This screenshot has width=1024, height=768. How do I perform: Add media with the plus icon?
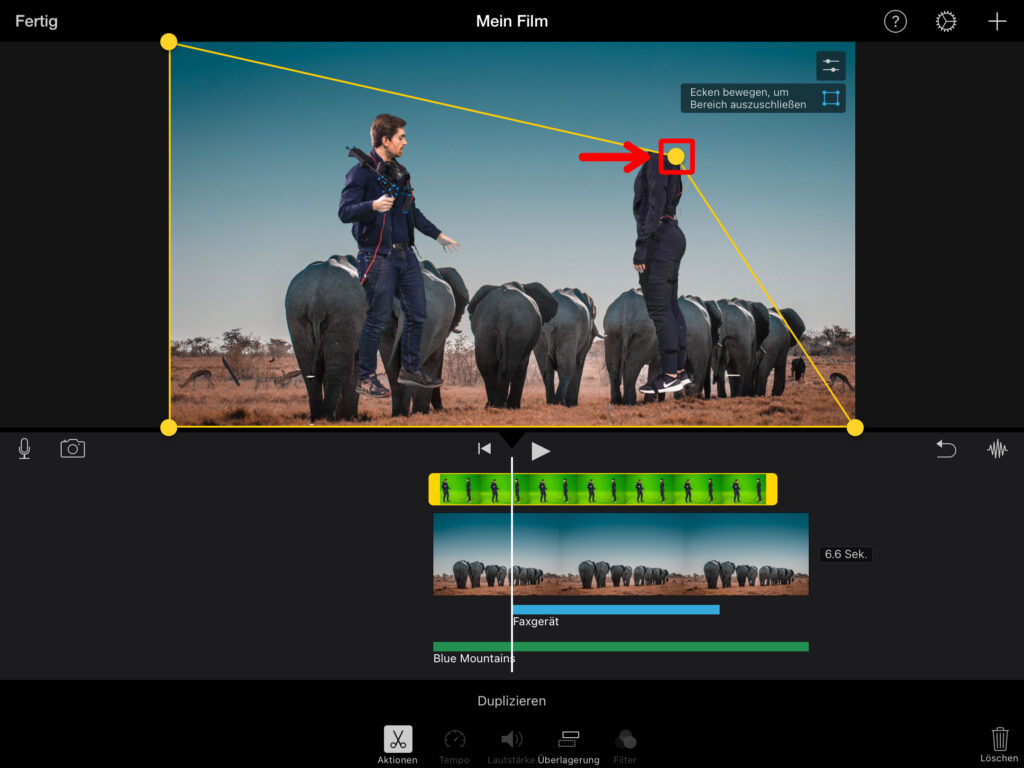997,22
